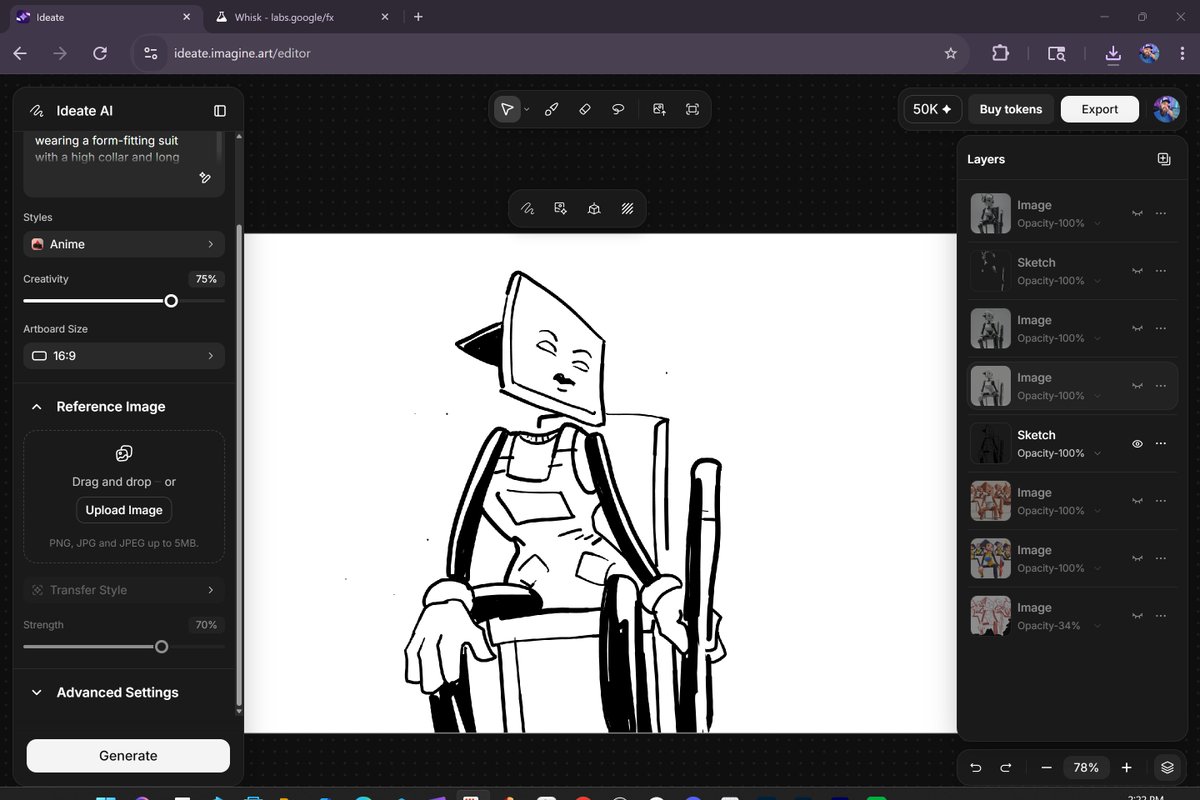This screenshot has height=800, width=1200.
Task: Open the Ideate user avatar menu
Action: click(x=1166, y=109)
